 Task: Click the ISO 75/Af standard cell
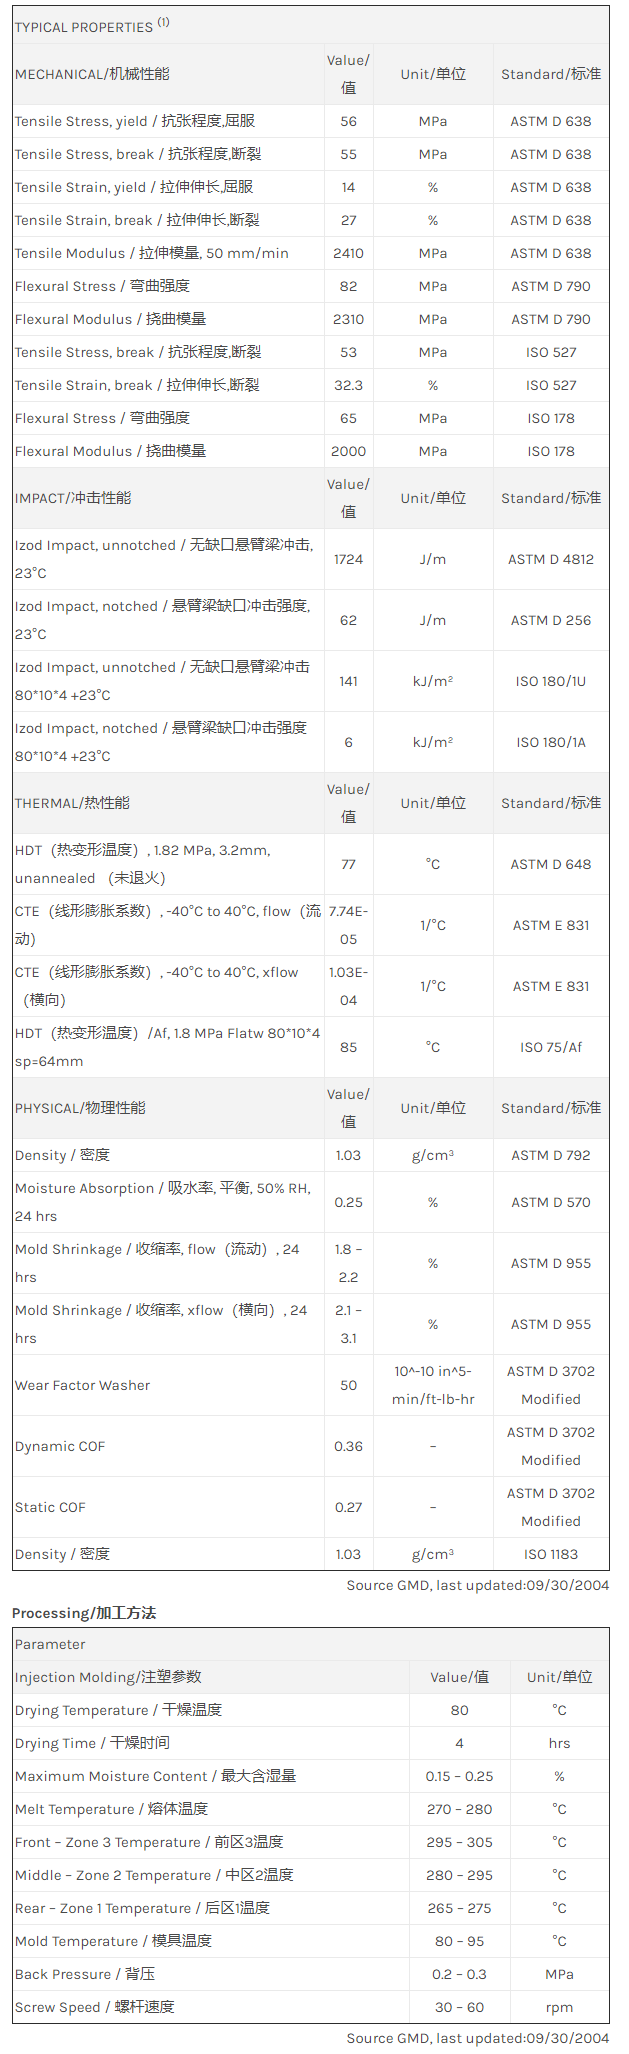[551, 1047]
